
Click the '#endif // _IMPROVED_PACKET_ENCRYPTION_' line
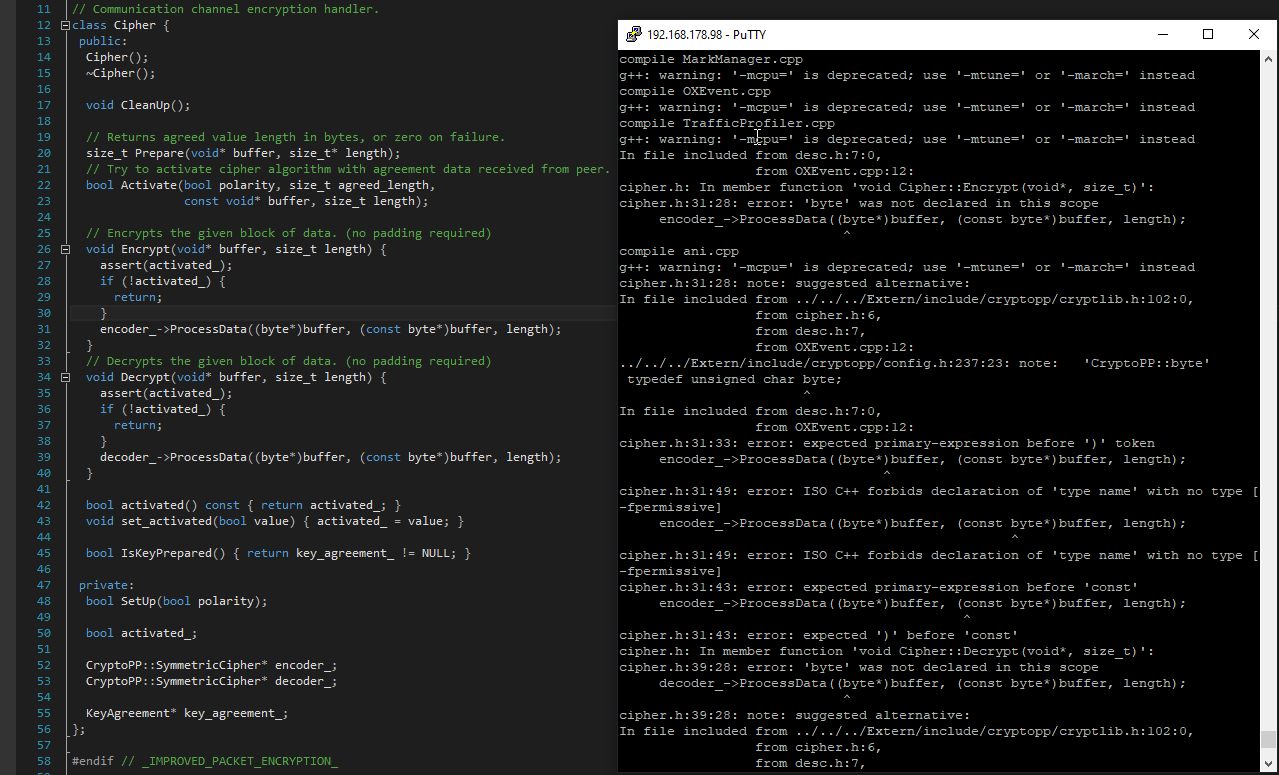click(205, 761)
